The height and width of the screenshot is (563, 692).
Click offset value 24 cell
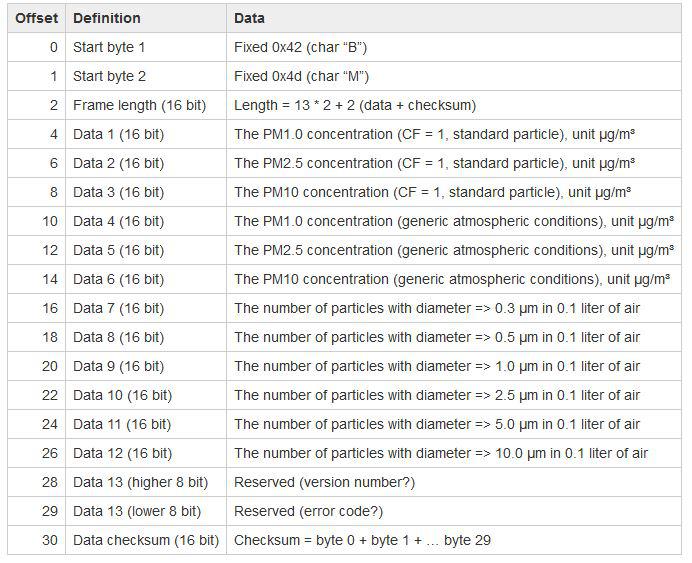36,424
